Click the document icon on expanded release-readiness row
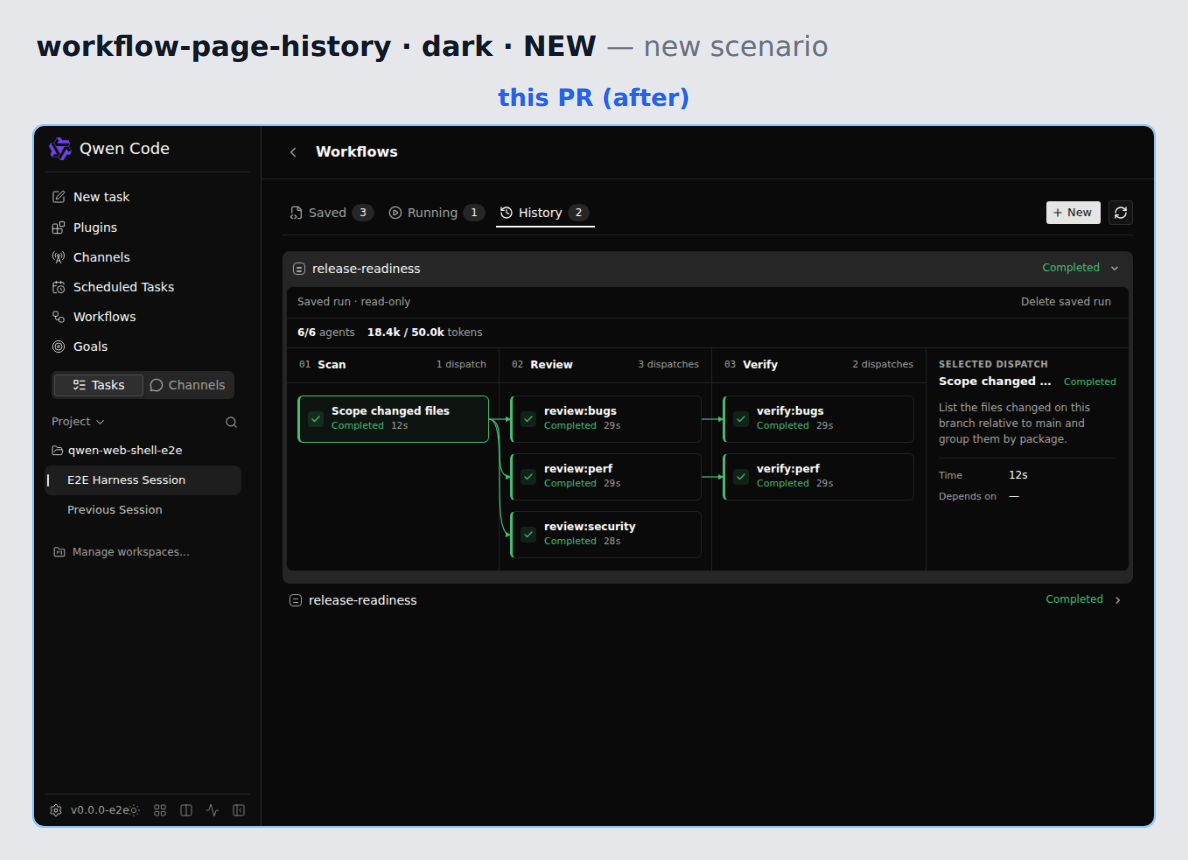 click(299, 269)
